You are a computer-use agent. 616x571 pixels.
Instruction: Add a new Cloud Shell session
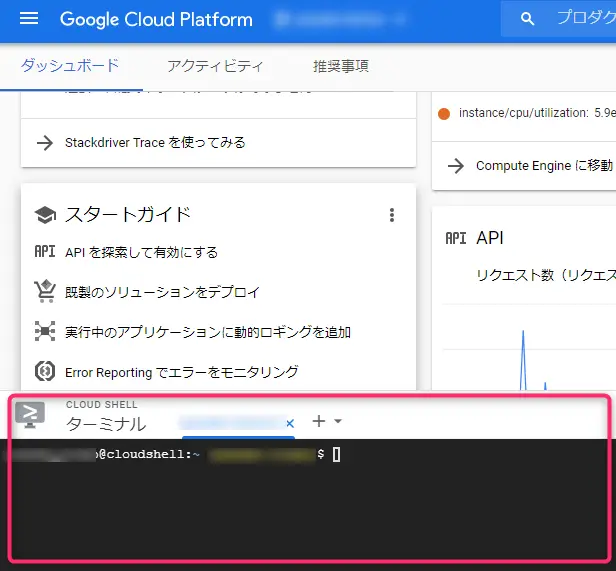click(319, 421)
